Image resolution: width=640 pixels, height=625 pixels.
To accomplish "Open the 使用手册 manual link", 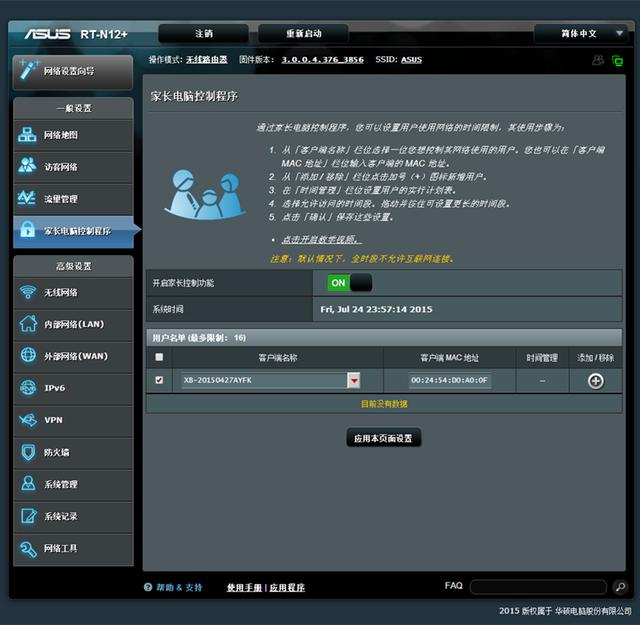I will coord(244,587).
